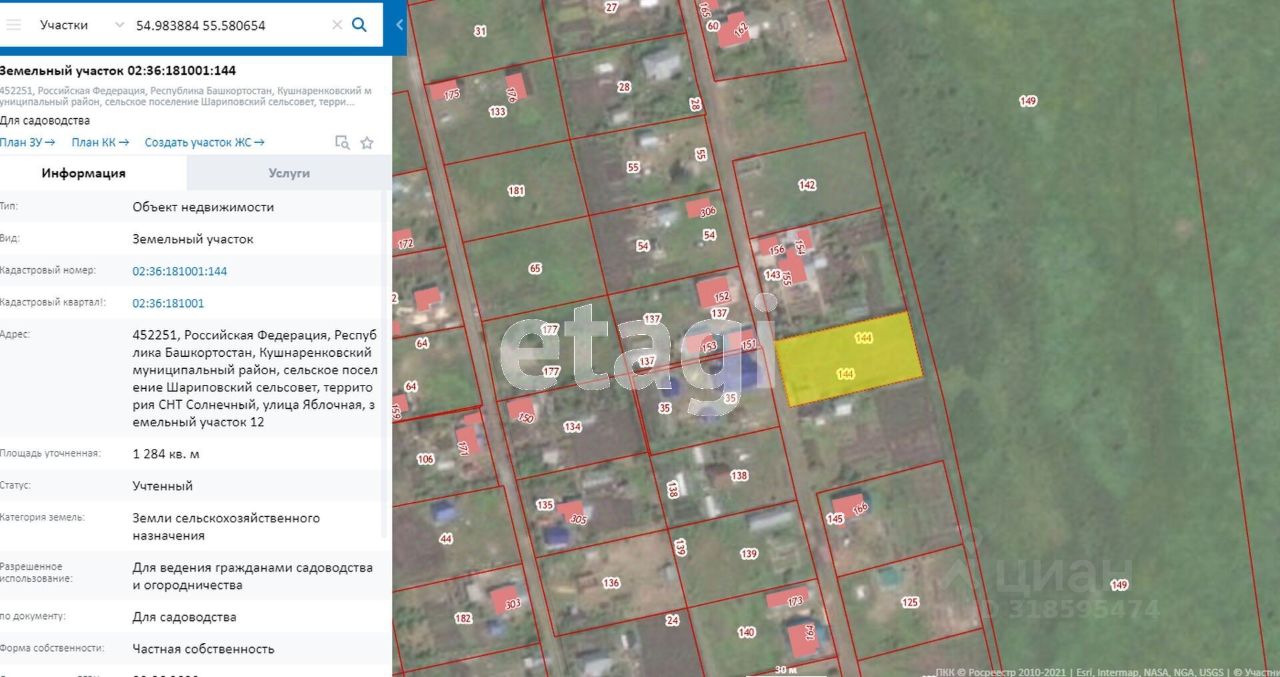Switch to the Услуги tab
Screen dimensions: 1280x677
(289, 173)
